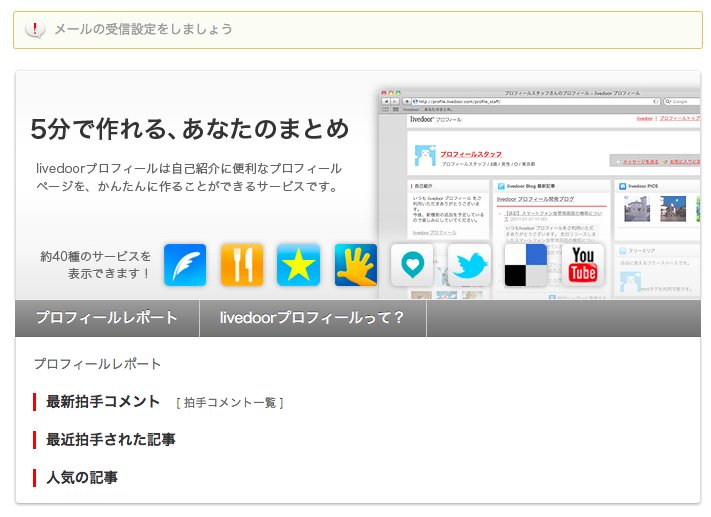The image size is (711, 517).
Task: Click the 5分で作れる、あなたのまとめ headline
Action: [190, 129]
